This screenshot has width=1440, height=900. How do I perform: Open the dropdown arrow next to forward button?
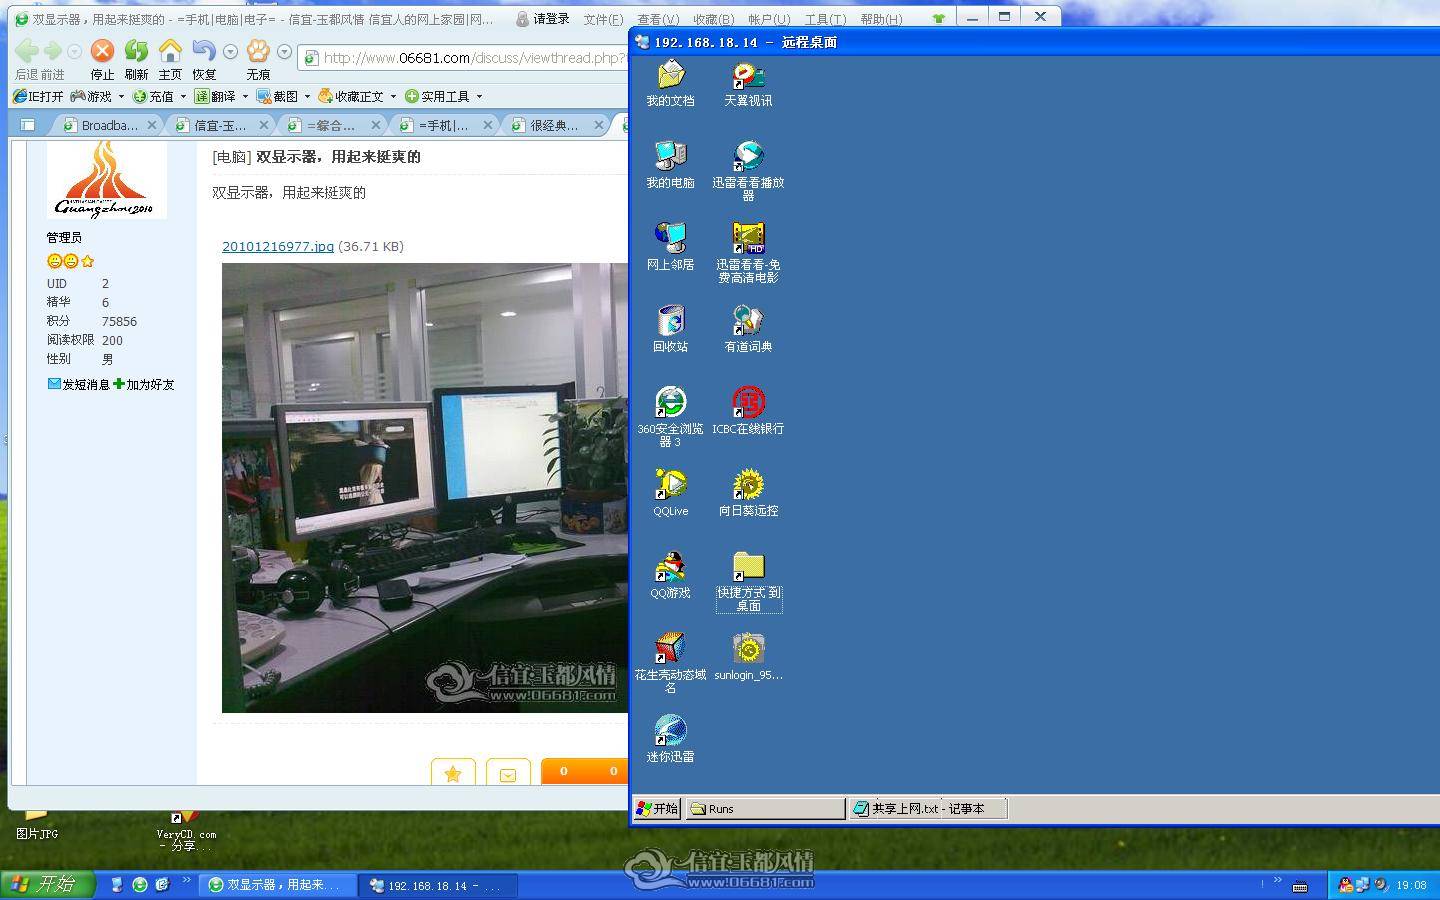point(74,52)
